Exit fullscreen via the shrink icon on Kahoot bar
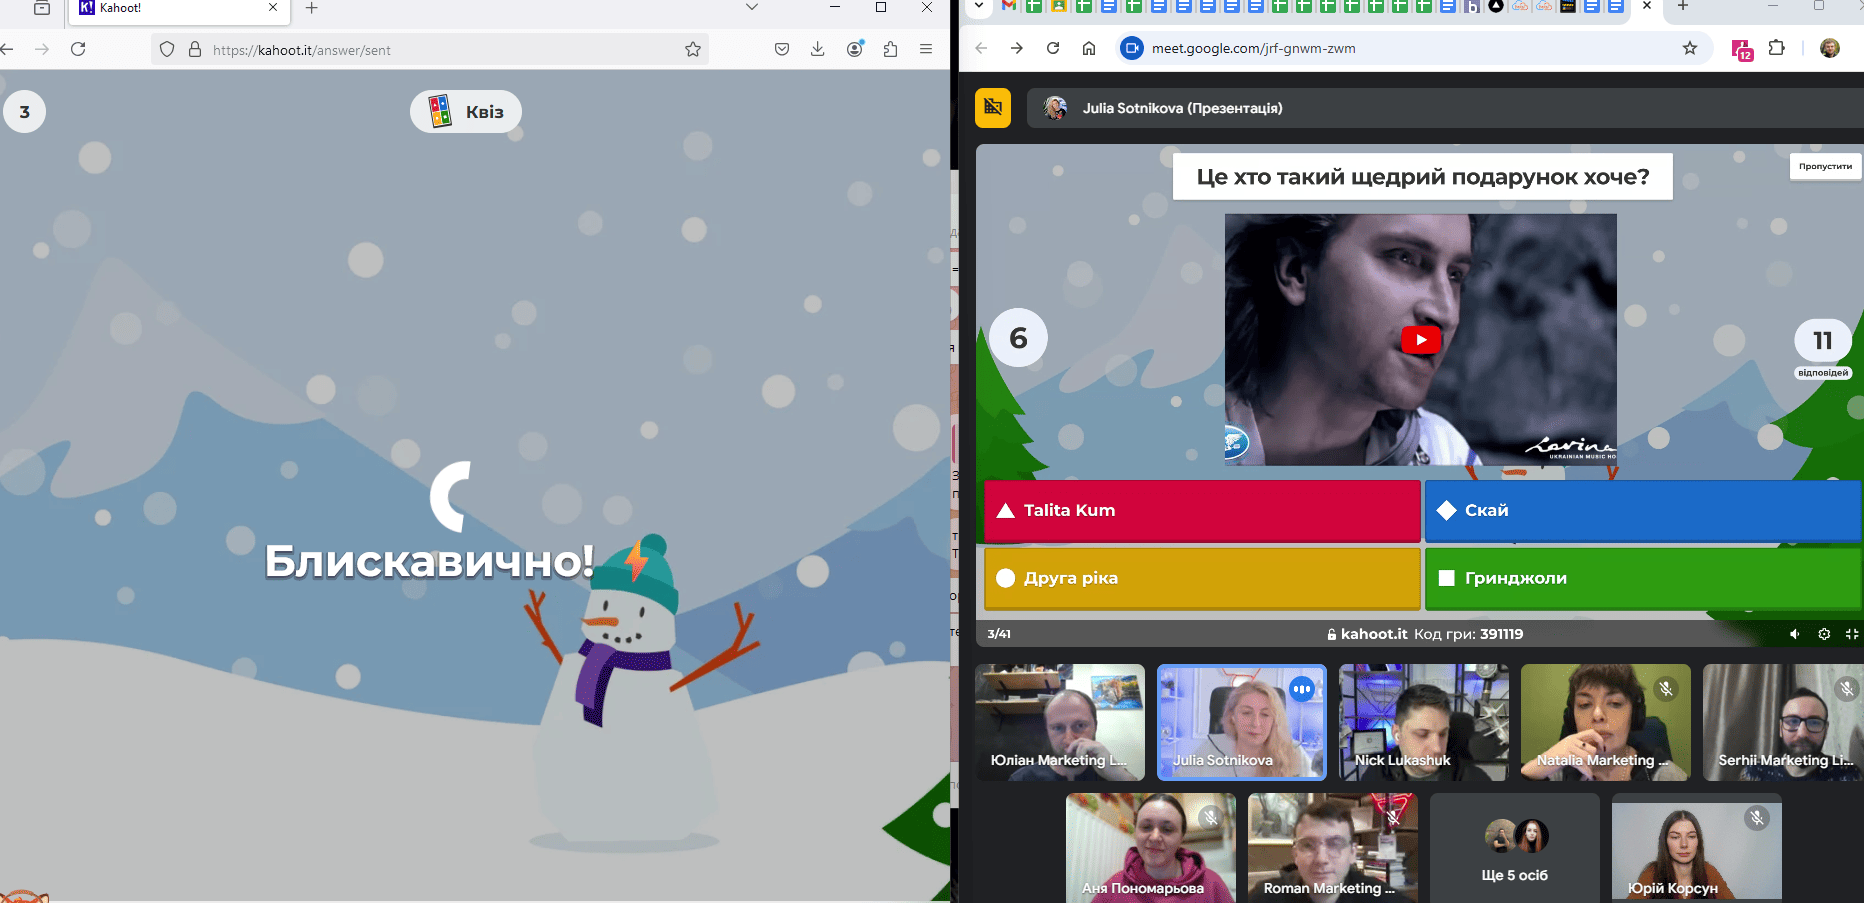 (x=1852, y=634)
